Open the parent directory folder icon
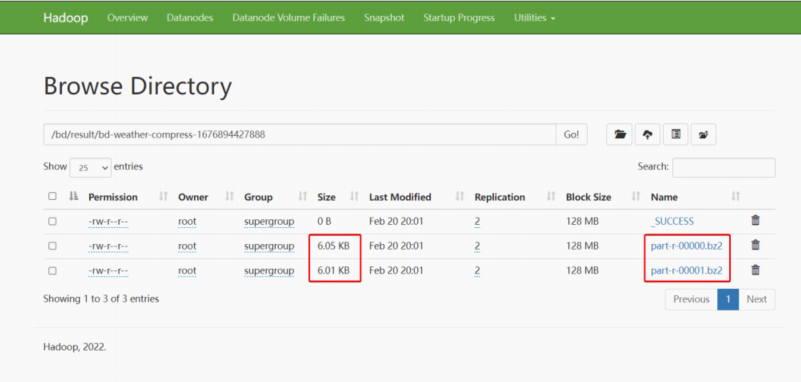Screen dimensions: 801x382 (620, 135)
